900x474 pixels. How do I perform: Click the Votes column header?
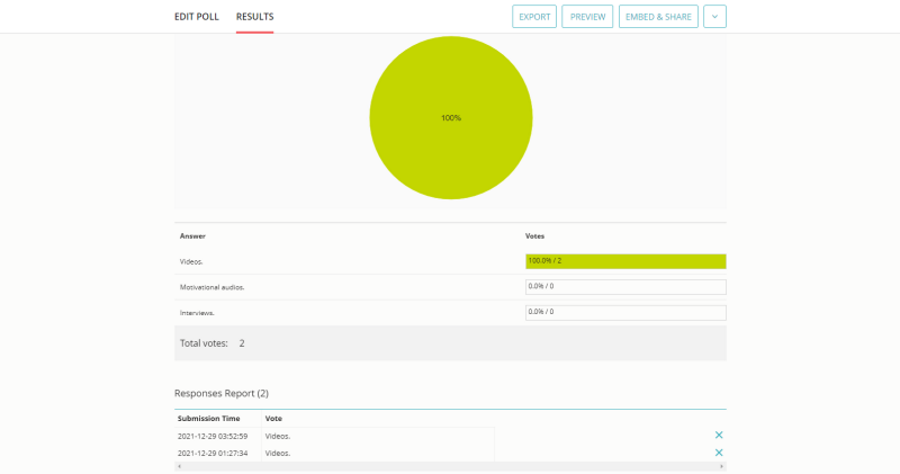click(x=534, y=236)
